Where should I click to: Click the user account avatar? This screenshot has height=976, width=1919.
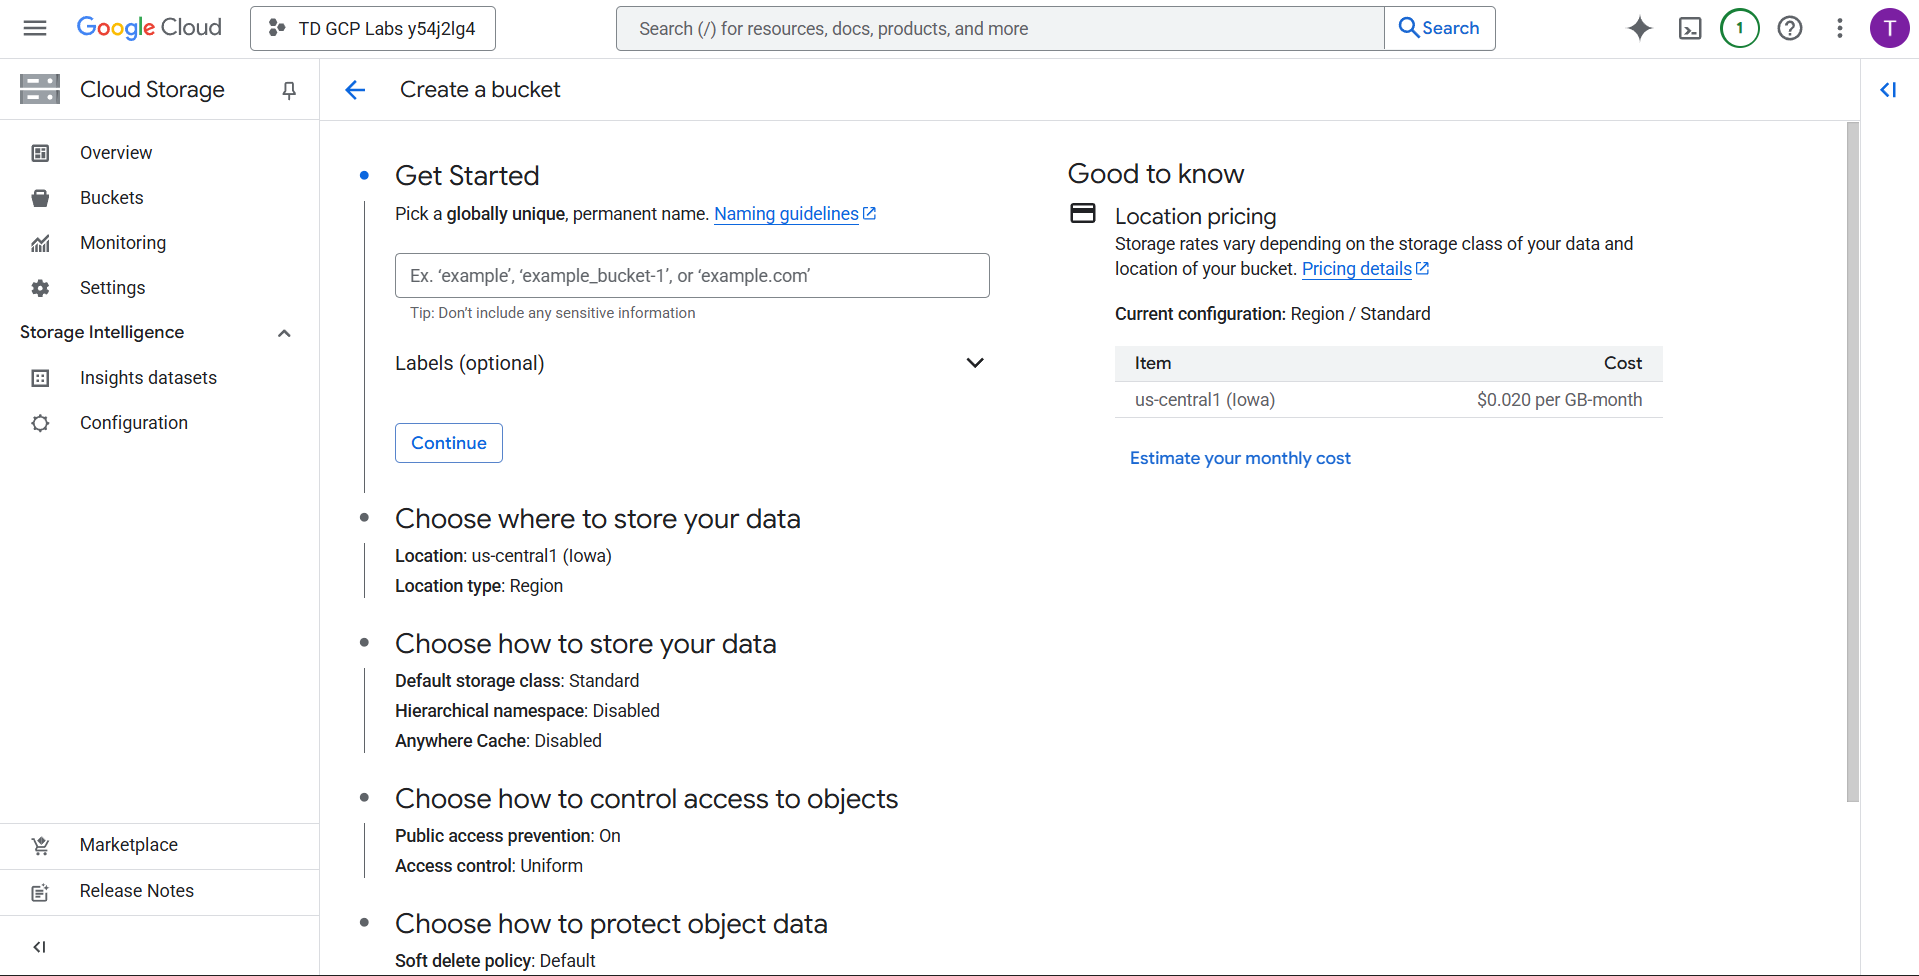[1888, 28]
